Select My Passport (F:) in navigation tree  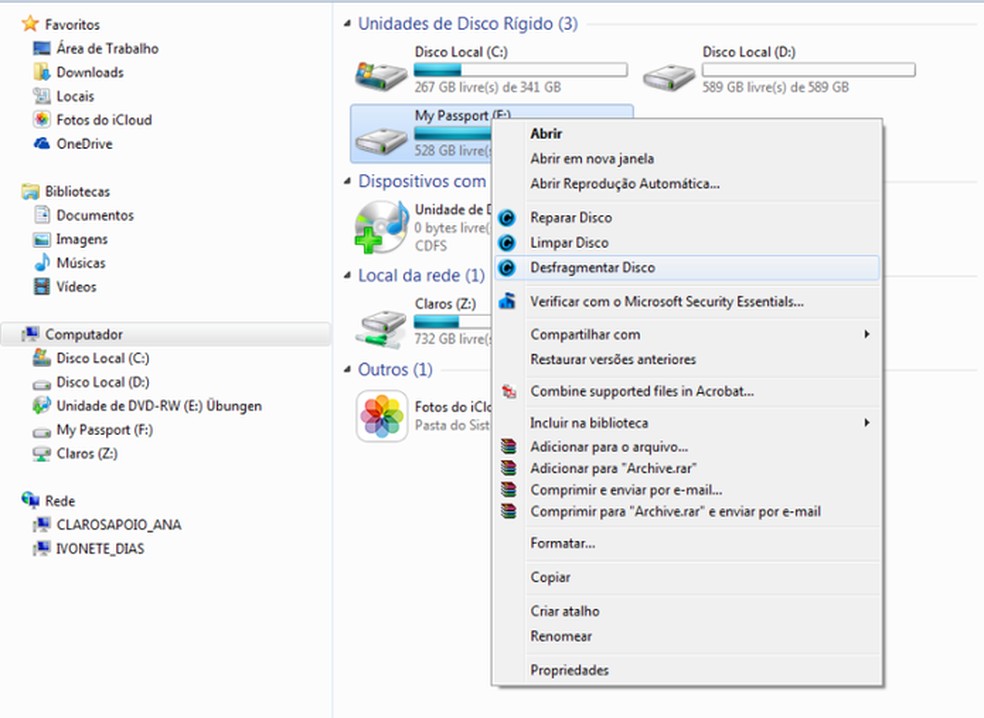105,430
